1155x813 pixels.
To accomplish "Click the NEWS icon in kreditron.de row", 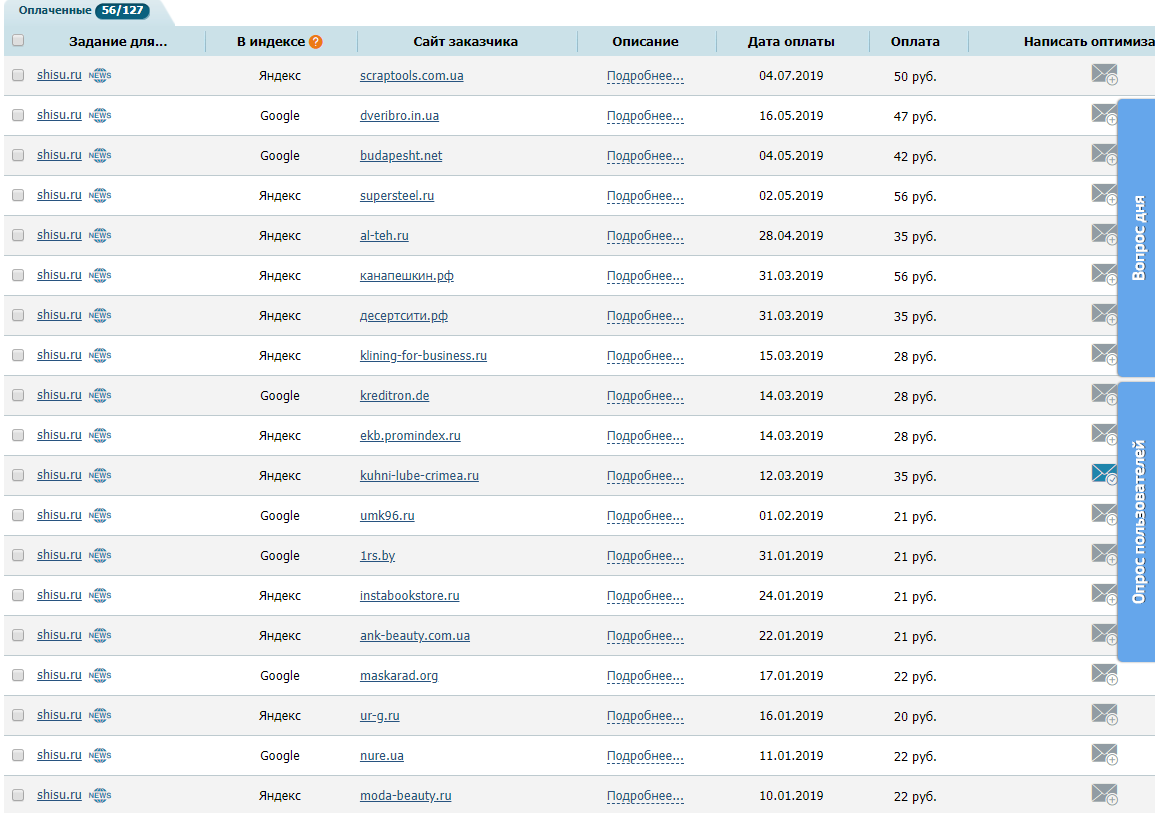I will pos(99,395).
